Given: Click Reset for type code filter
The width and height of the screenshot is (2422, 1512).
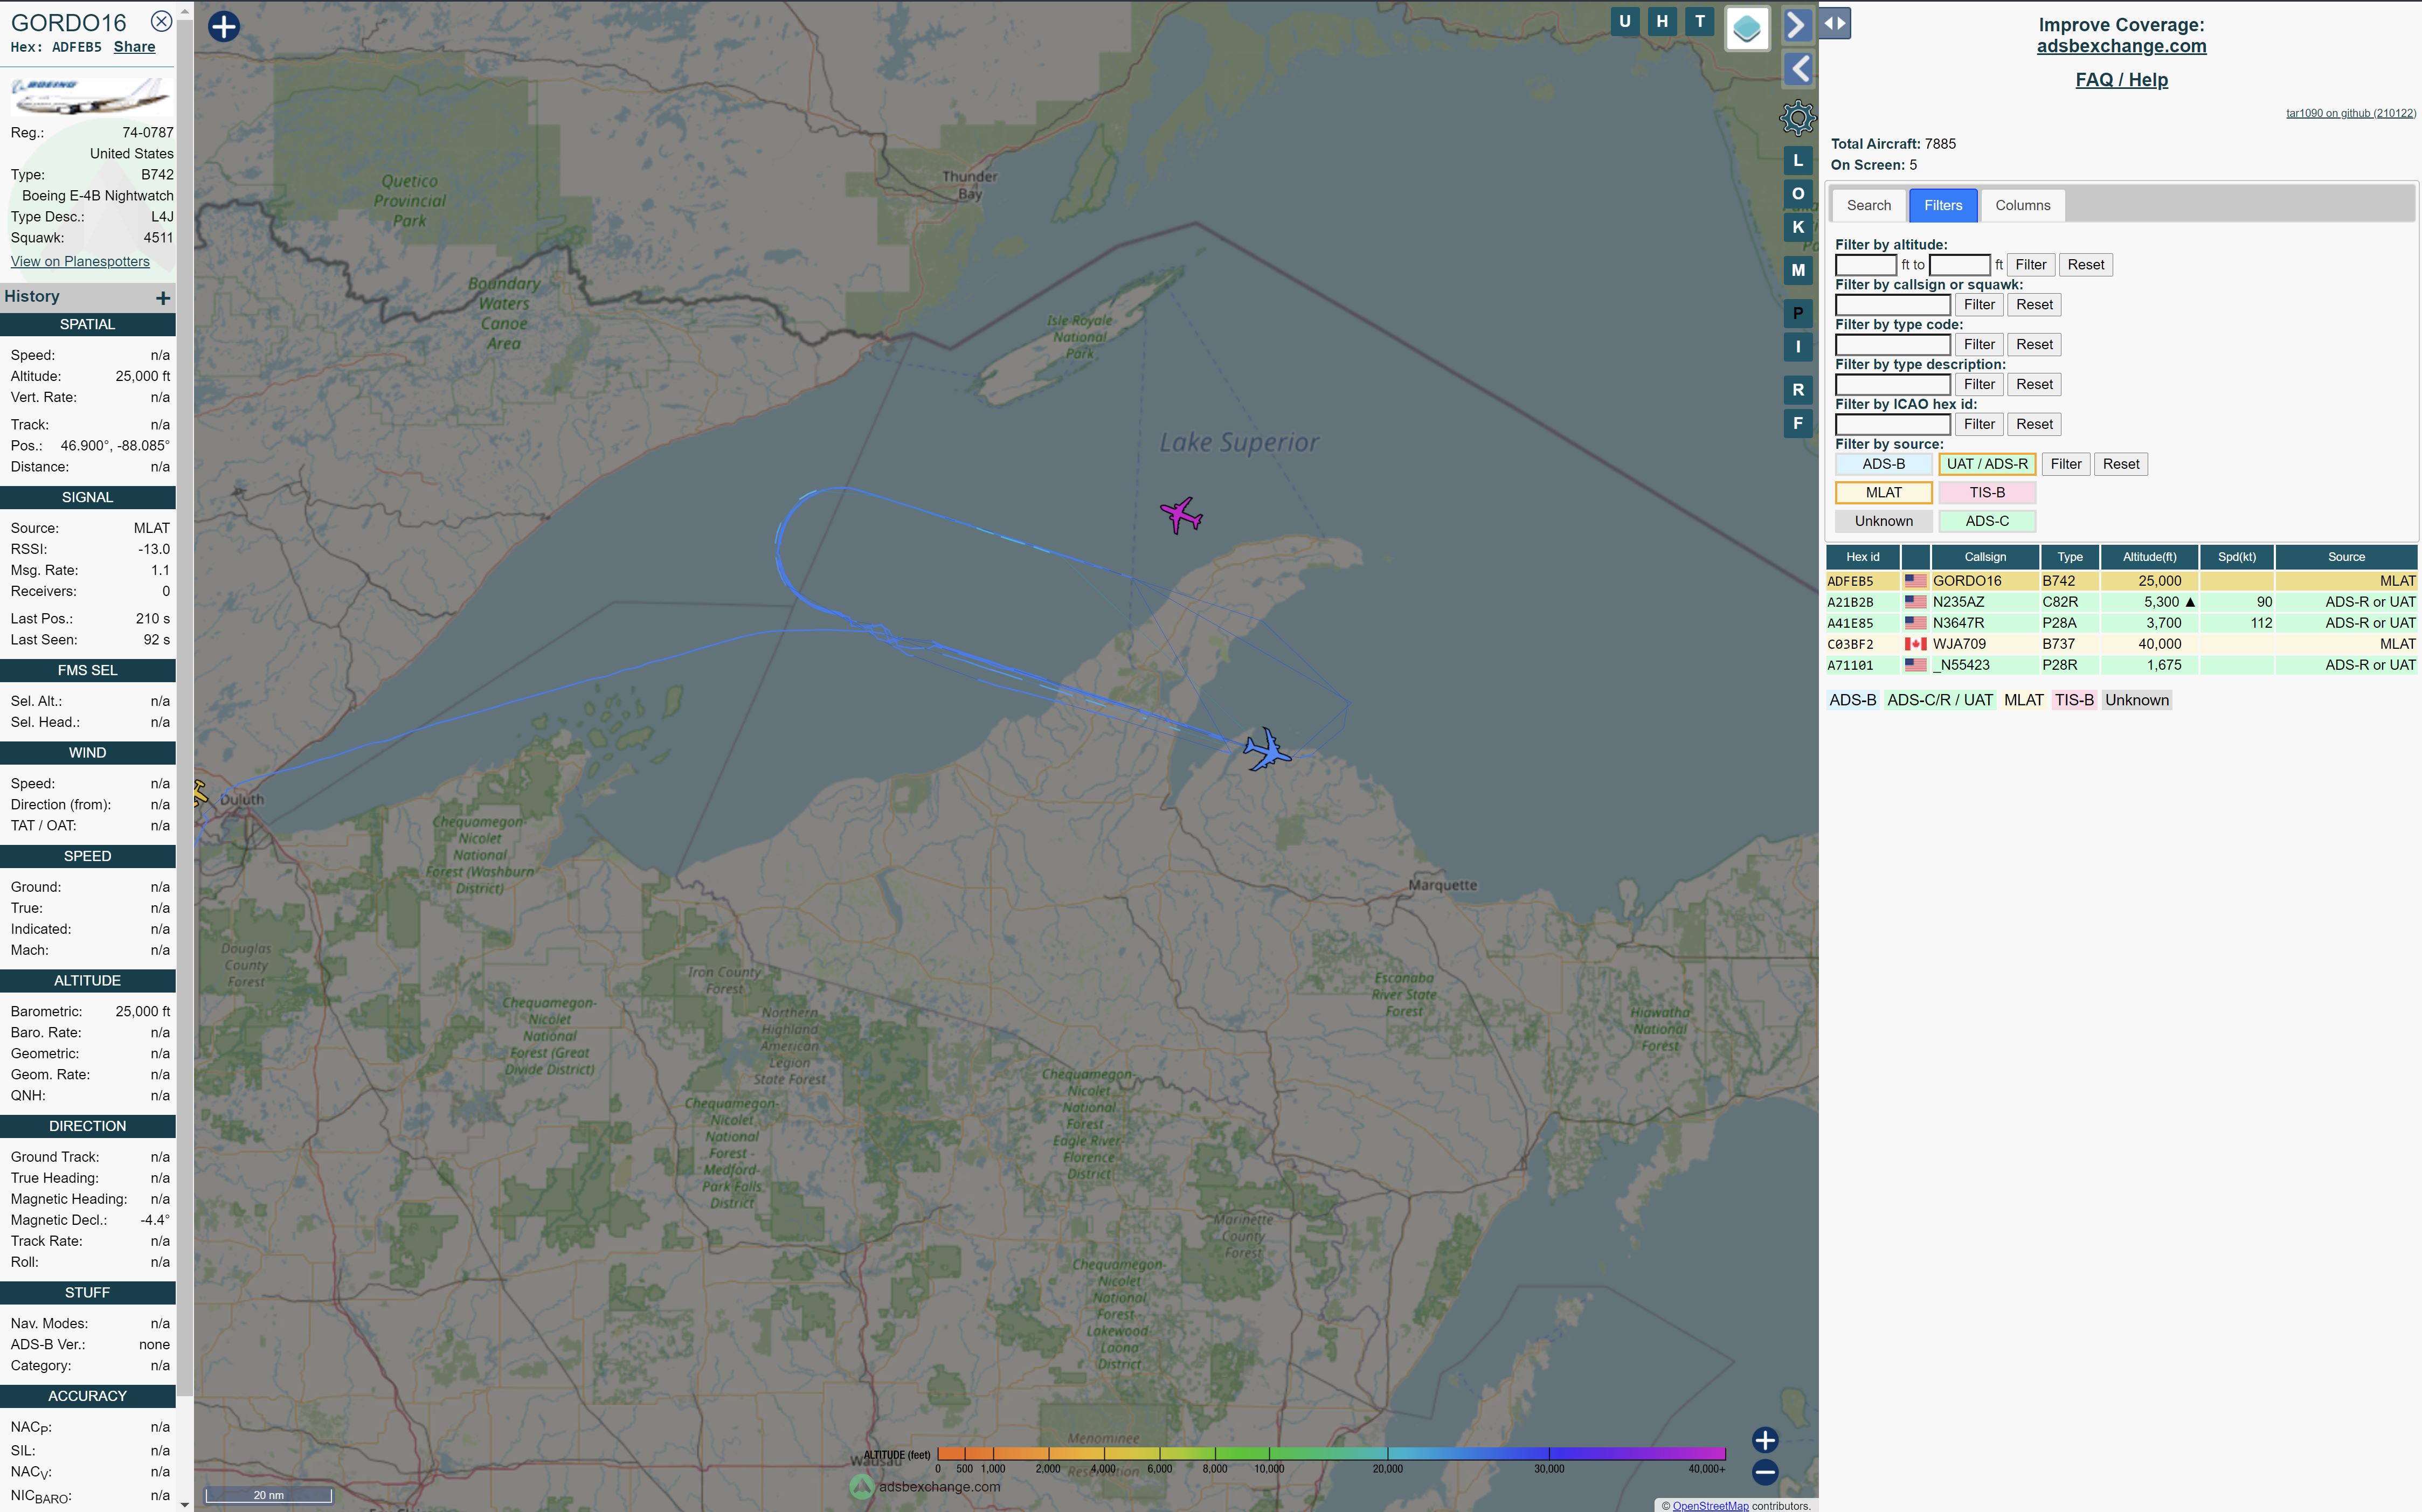Looking at the screenshot, I should tap(2034, 345).
